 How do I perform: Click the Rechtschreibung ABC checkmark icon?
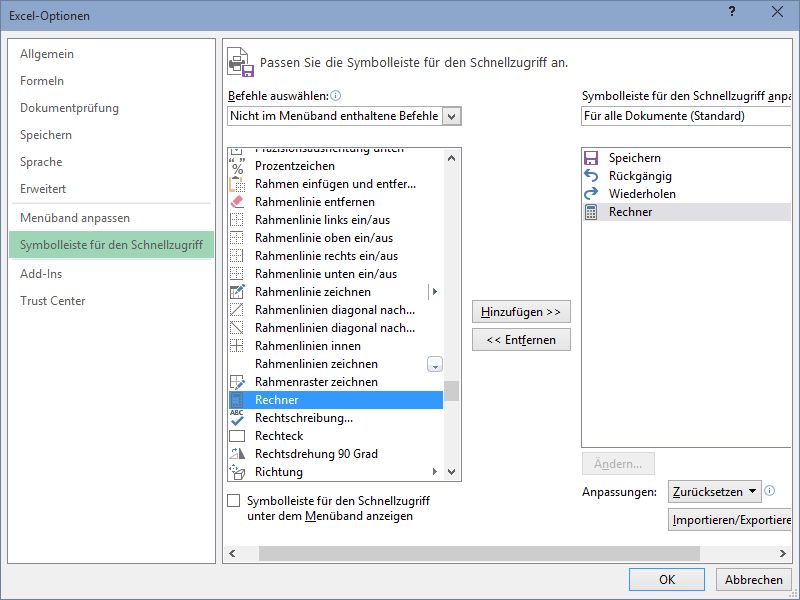coord(237,417)
